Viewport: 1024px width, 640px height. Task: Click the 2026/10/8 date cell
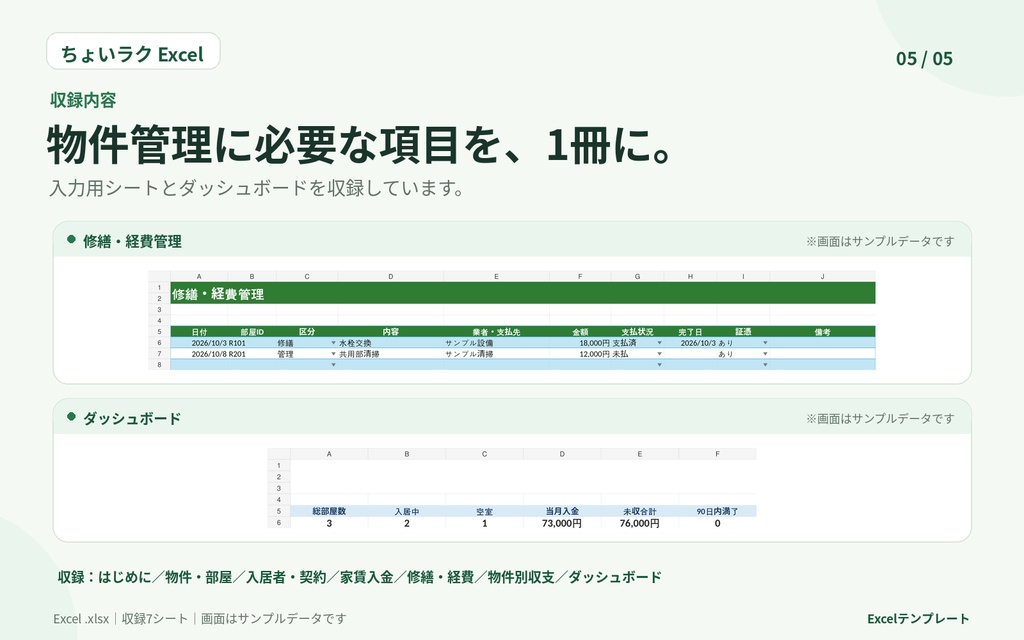[199, 354]
